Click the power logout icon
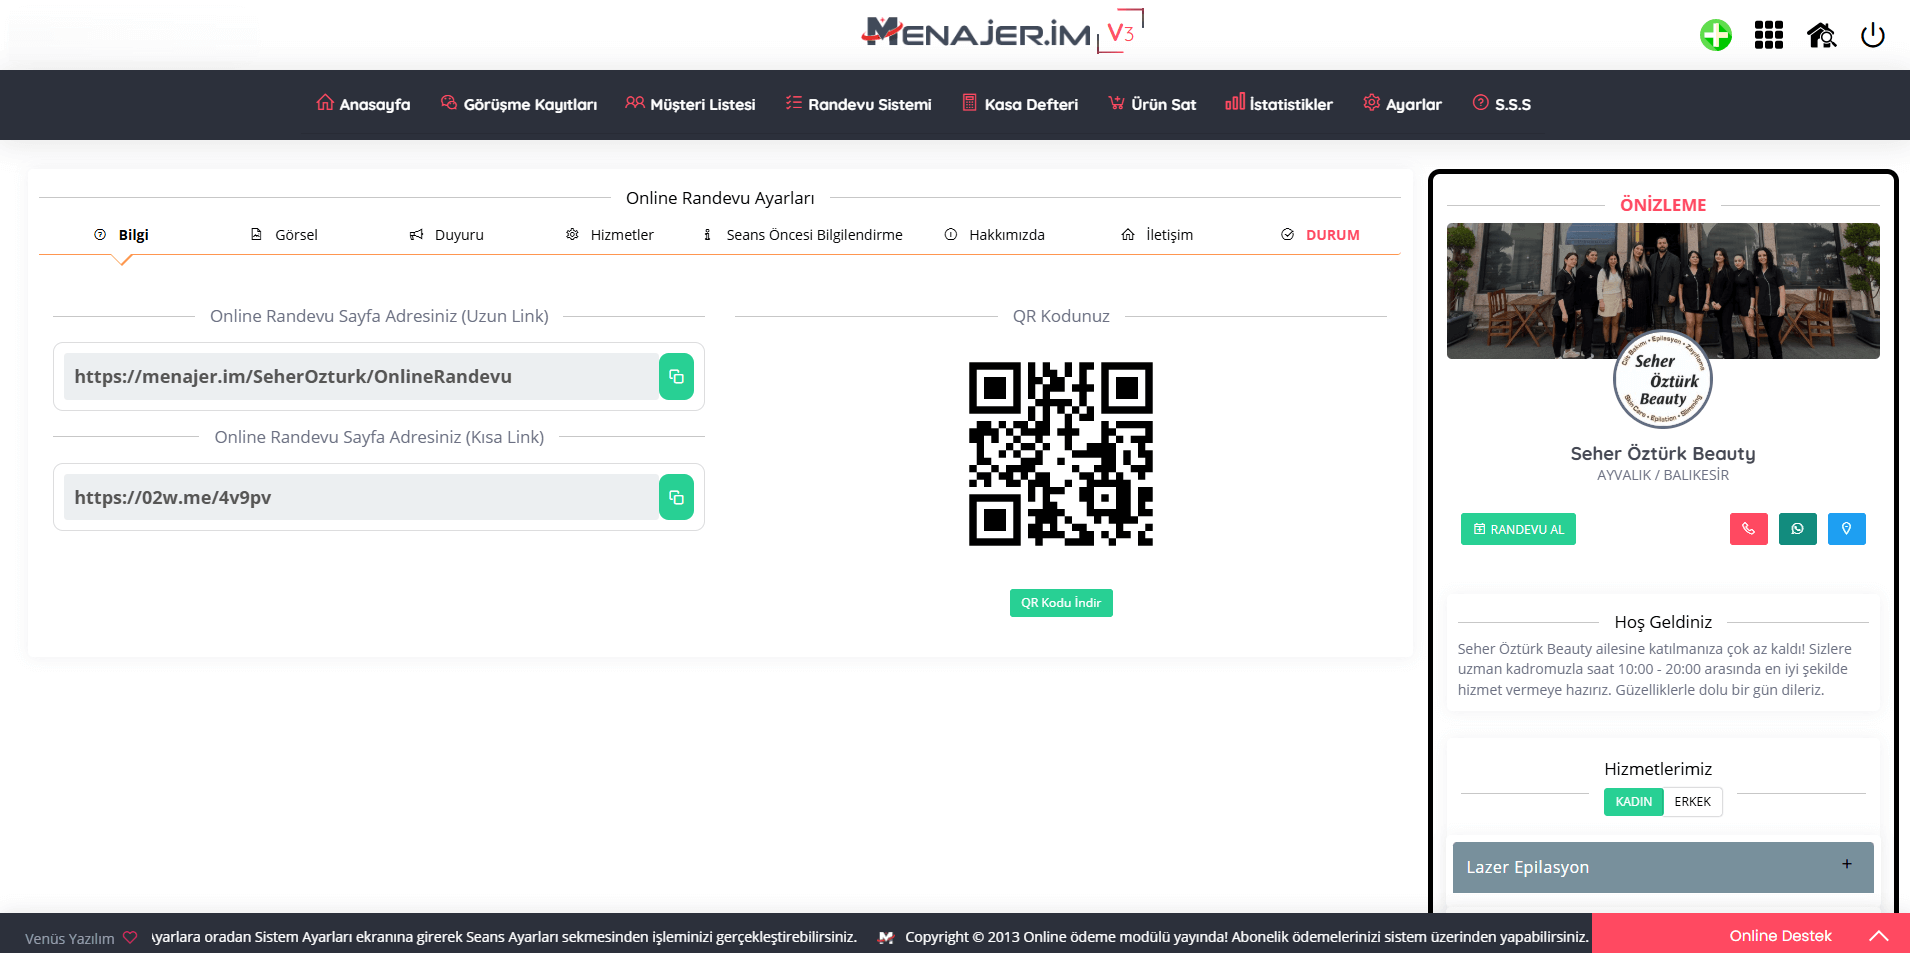This screenshot has height=953, width=1910. (x=1872, y=36)
